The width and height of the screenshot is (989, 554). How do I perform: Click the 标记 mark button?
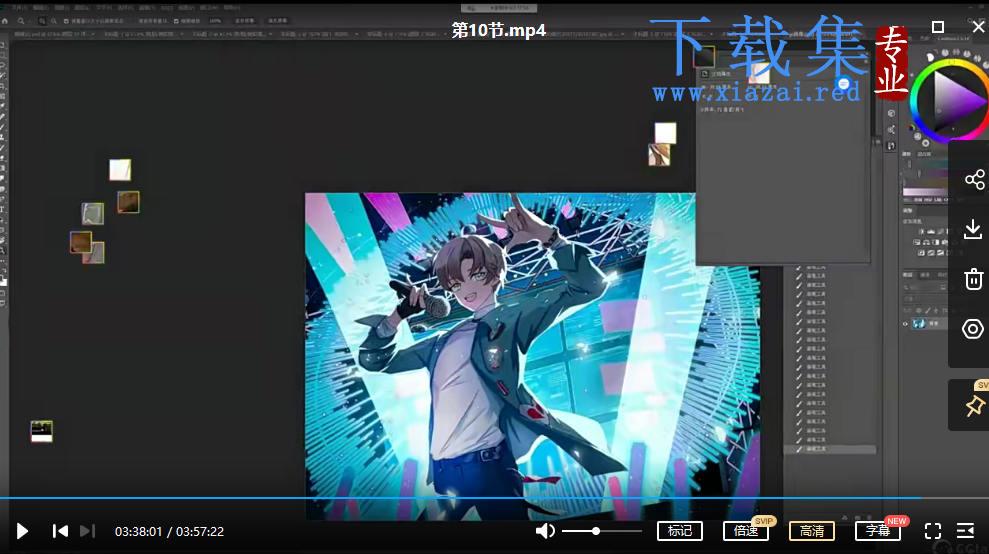(x=679, y=531)
